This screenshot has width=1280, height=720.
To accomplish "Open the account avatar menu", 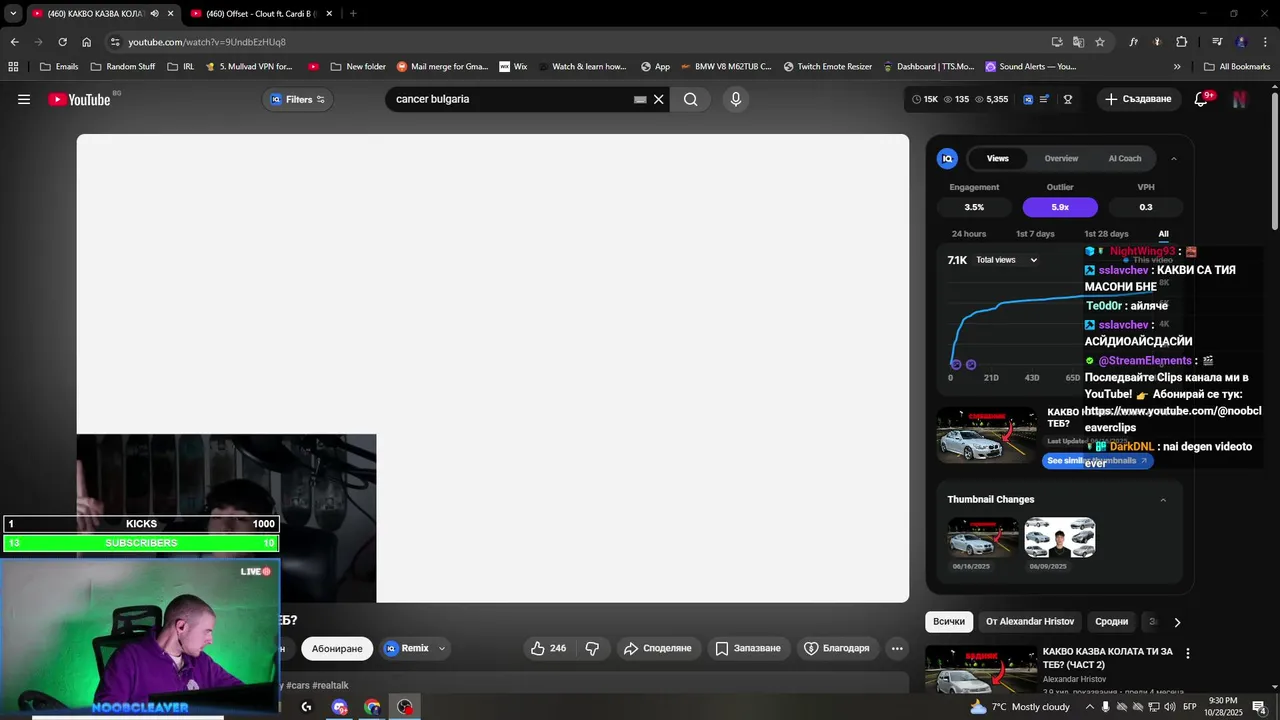I will click(x=1240, y=99).
